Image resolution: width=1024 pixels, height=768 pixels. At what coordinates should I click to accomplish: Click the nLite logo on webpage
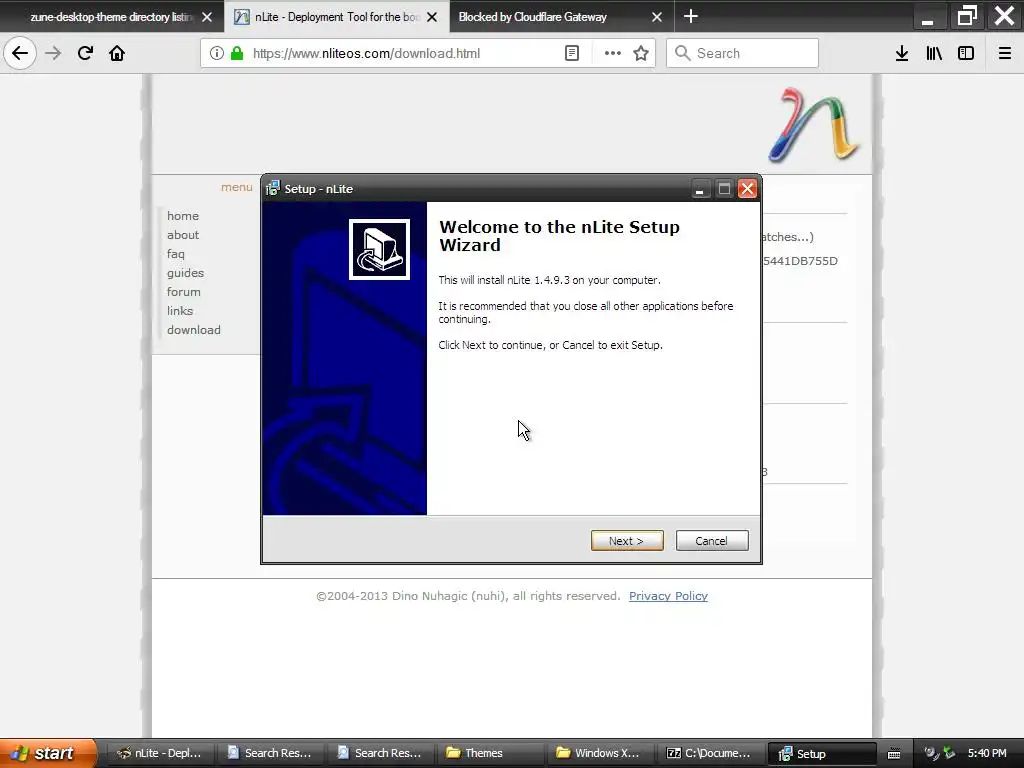tap(814, 125)
